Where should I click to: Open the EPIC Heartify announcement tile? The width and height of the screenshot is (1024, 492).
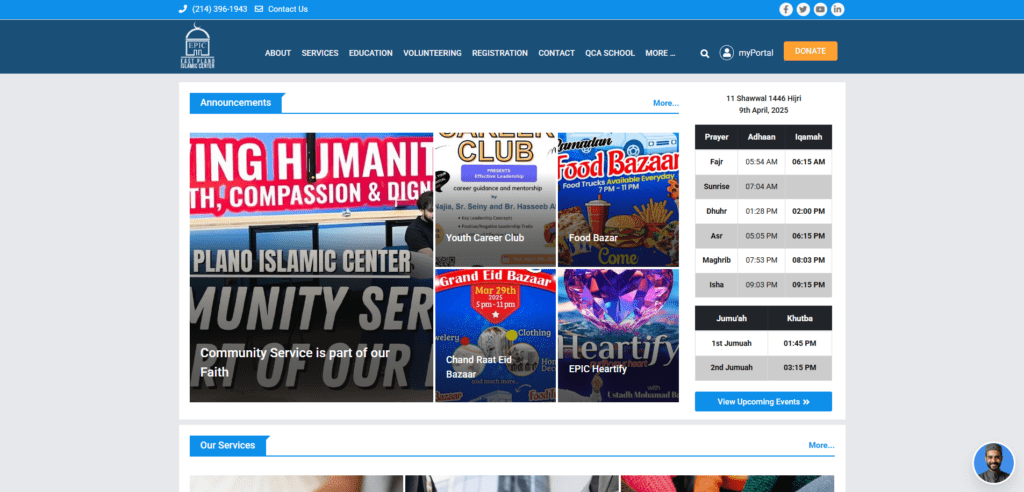[618, 335]
